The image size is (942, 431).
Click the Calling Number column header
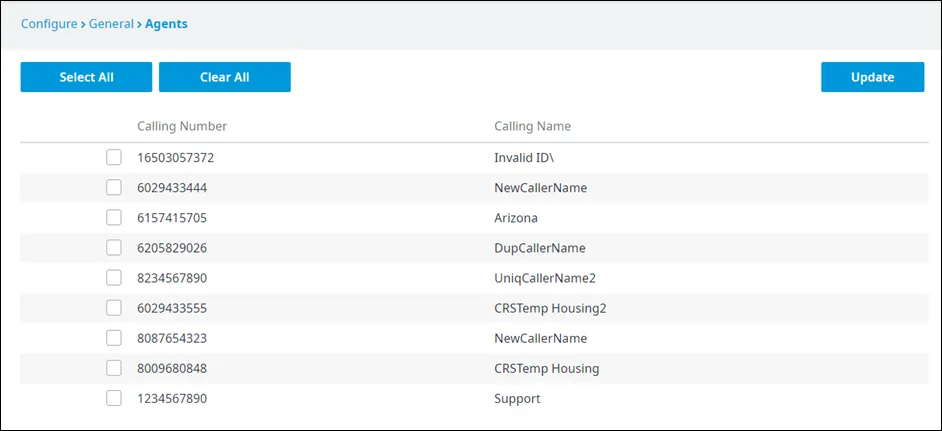[x=182, y=126]
